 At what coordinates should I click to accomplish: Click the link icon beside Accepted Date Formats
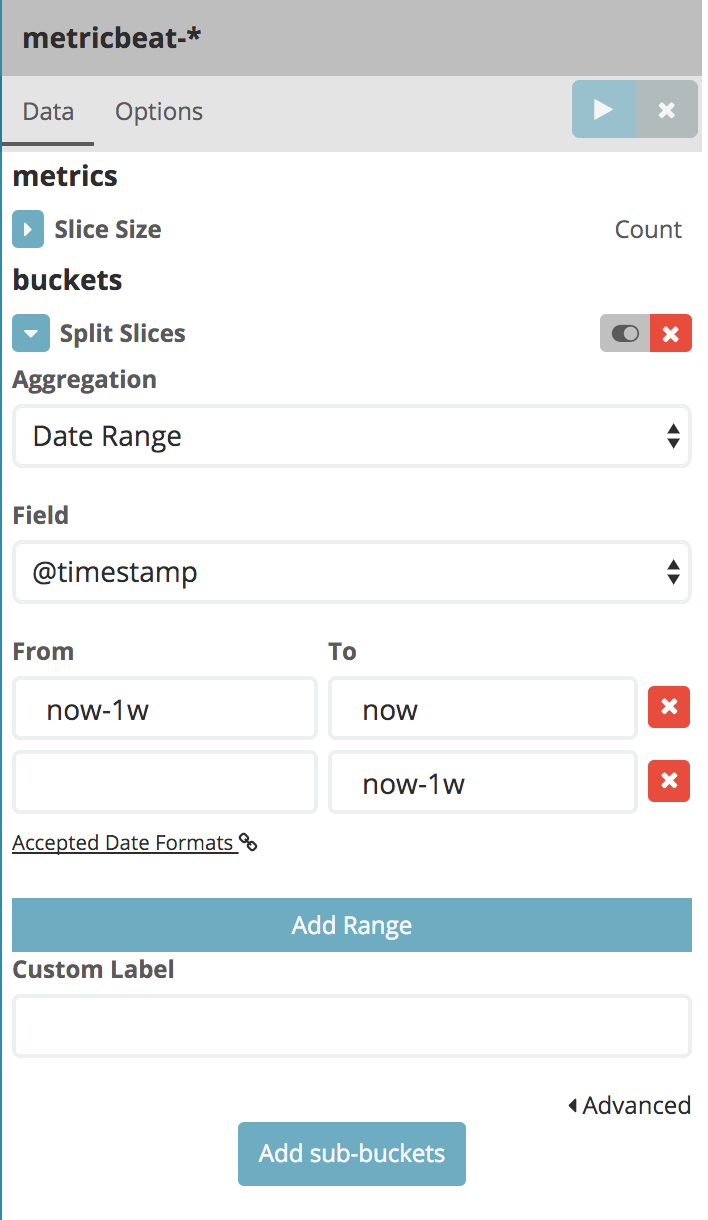click(248, 843)
